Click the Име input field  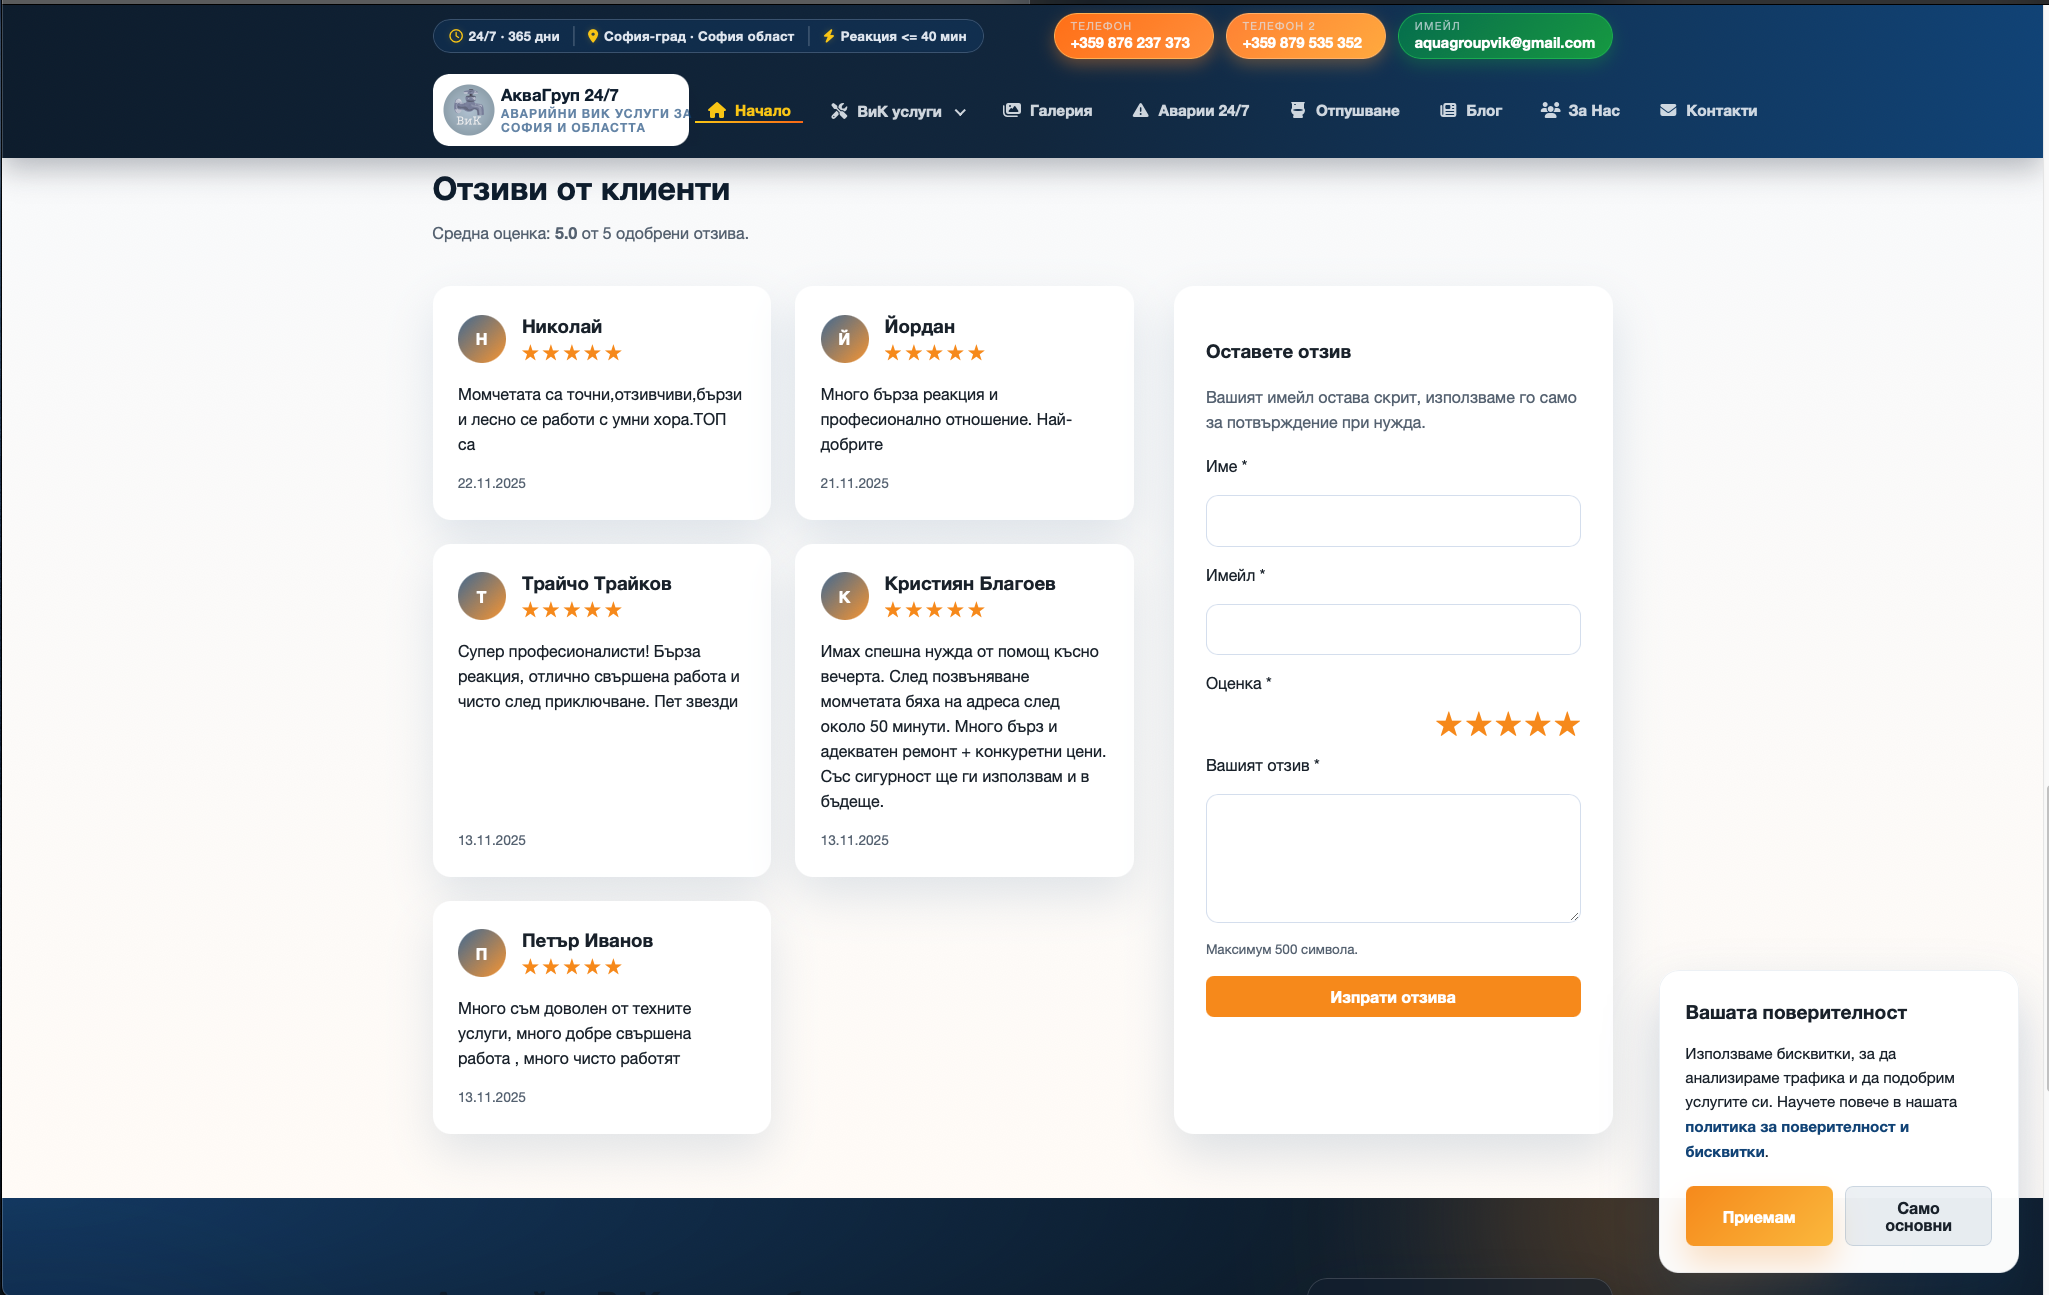[x=1392, y=521]
